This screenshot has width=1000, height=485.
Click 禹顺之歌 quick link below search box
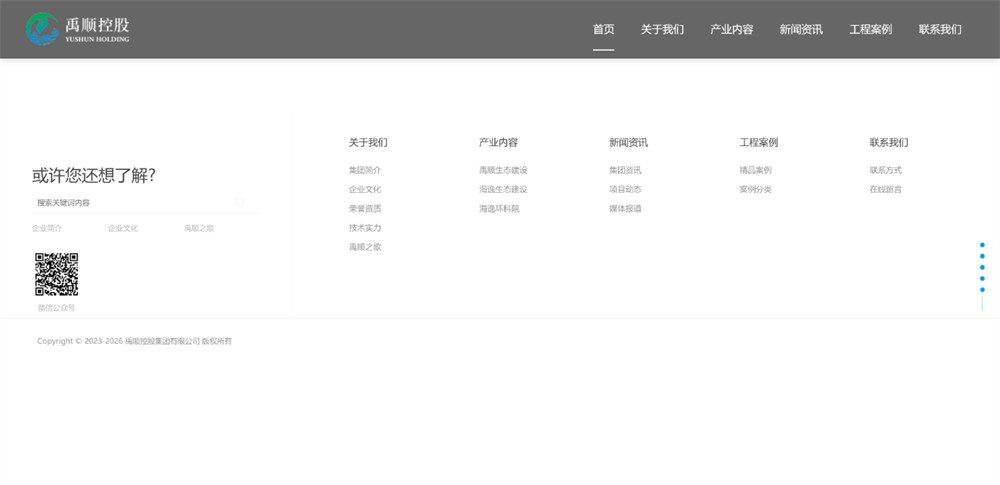[x=199, y=228]
